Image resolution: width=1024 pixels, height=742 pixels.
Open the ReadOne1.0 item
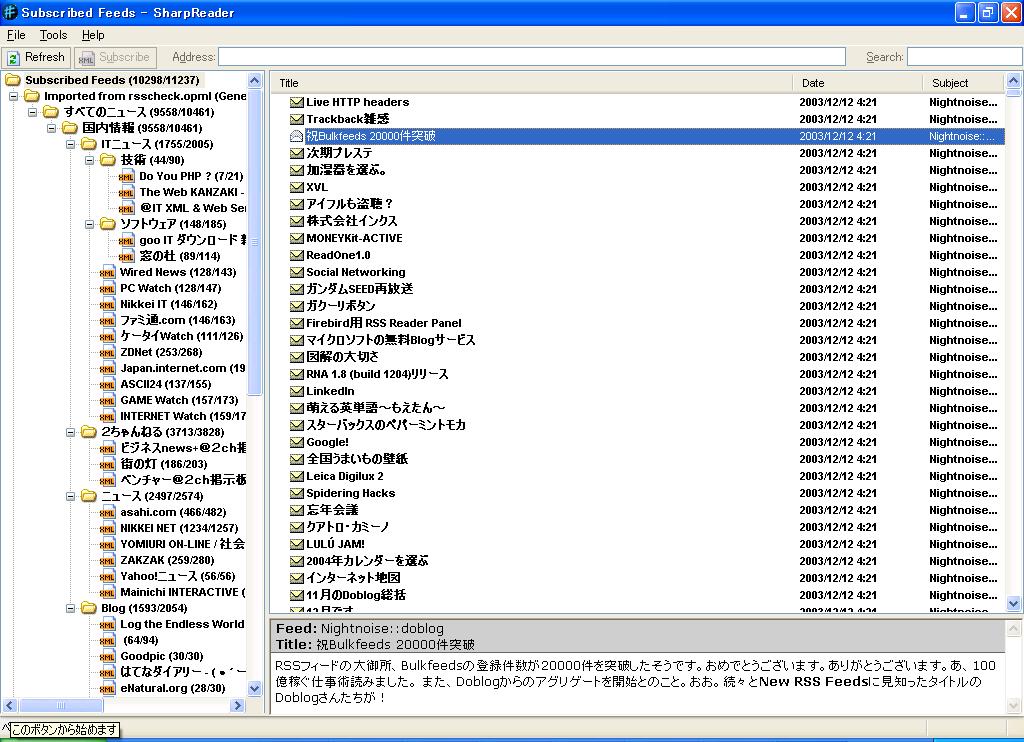[x=338, y=255]
